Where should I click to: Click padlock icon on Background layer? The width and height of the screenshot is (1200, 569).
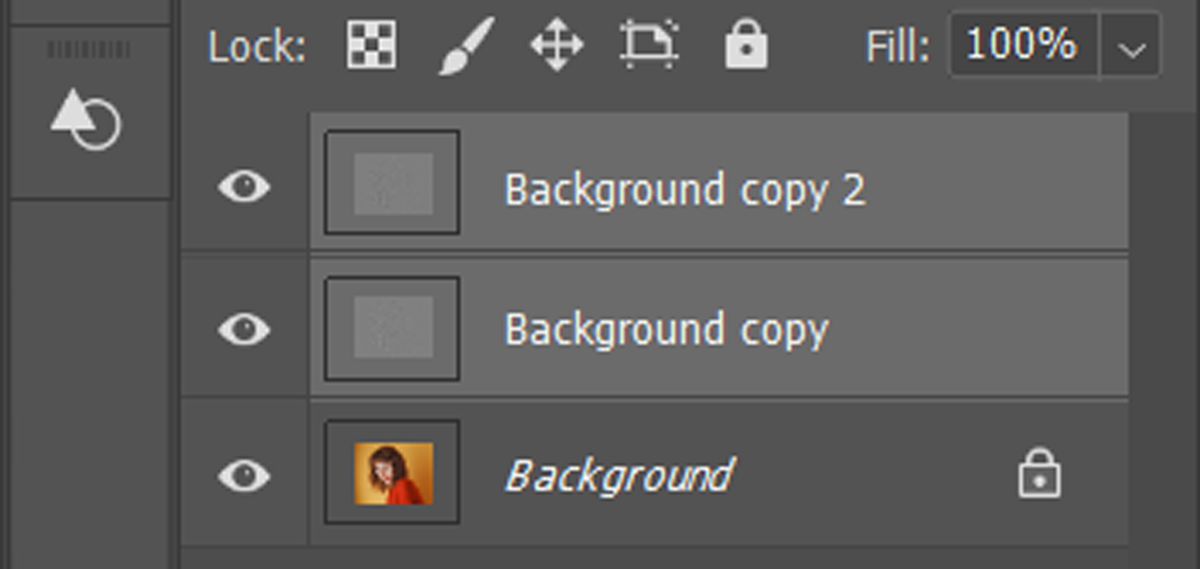tap(1040, 474)
